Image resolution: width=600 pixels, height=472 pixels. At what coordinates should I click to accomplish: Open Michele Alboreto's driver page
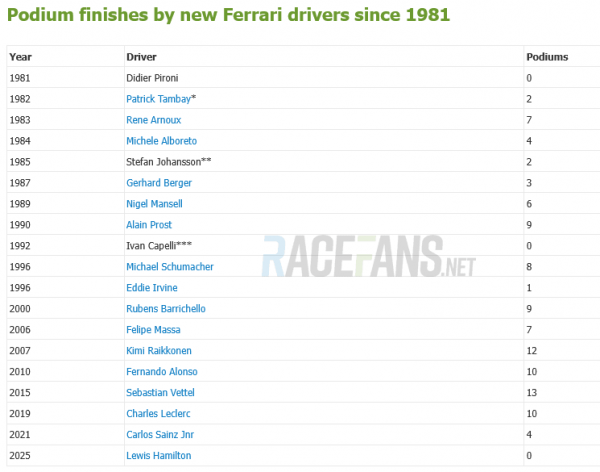coord(162,141)
